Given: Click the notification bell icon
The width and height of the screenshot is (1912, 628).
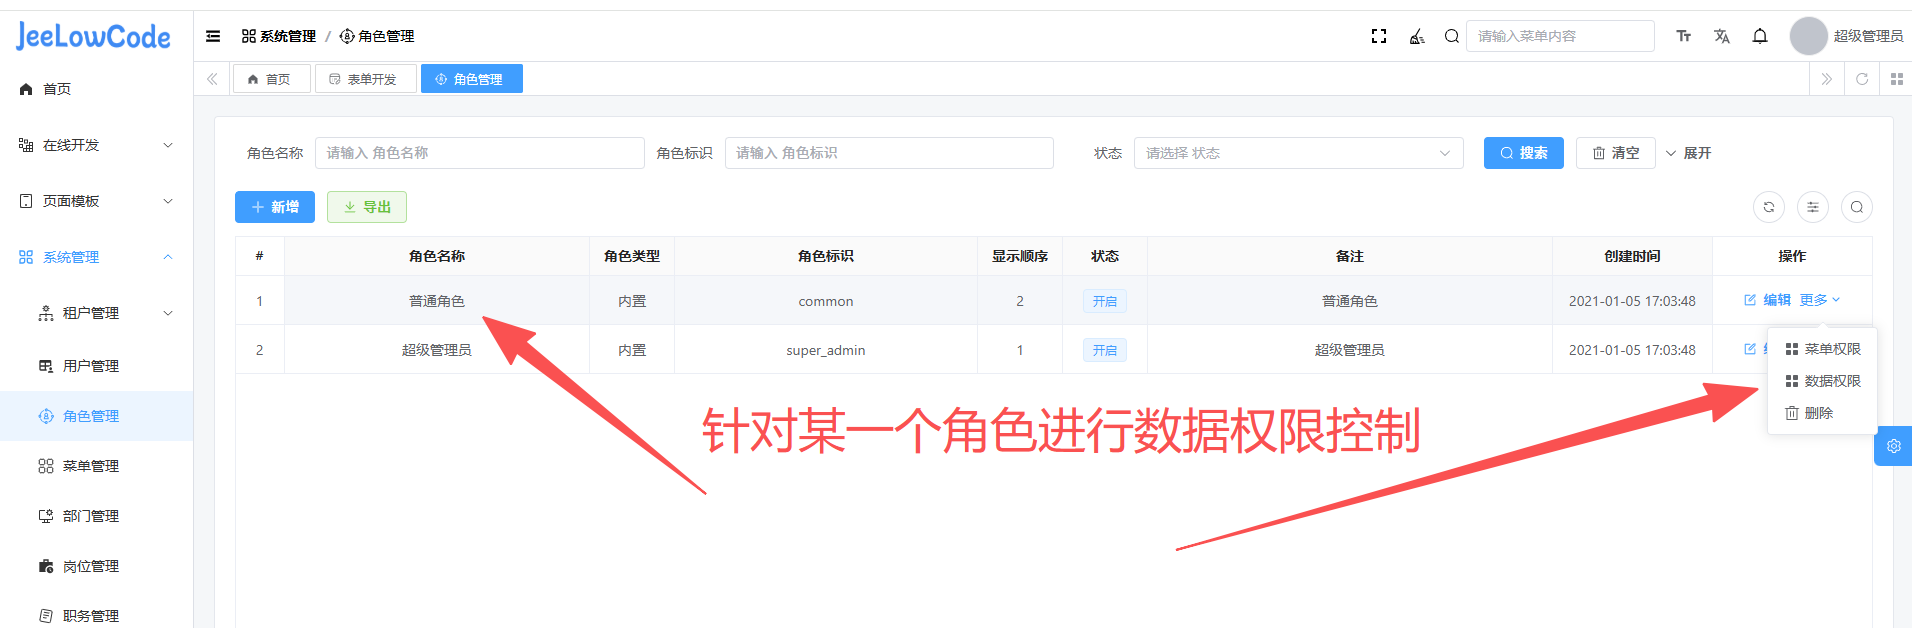Looking at the screenshot, I should (x=1760, y=36).
